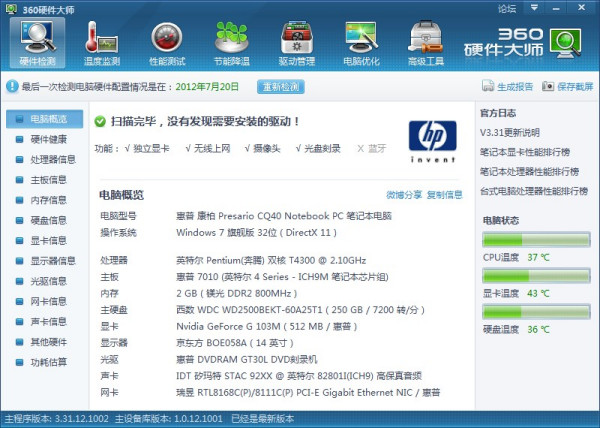Click the Presario CQ40 Notebook PC model text
Image resolution: width=600 pixels, height=428 pixels.
(284, 216)
